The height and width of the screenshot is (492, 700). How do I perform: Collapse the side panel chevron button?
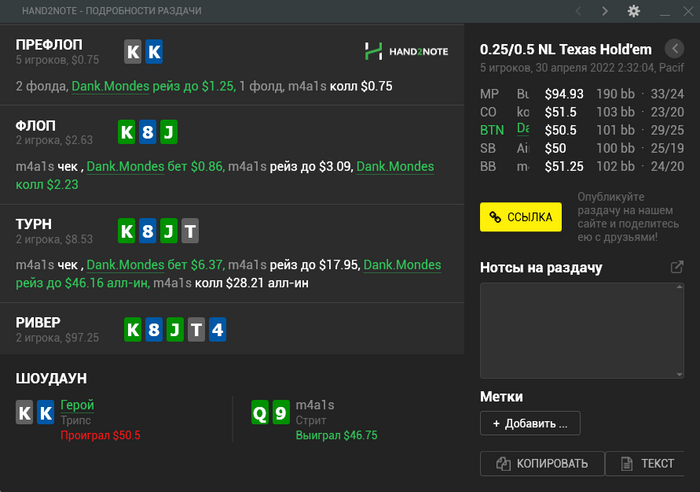[675, 48]
